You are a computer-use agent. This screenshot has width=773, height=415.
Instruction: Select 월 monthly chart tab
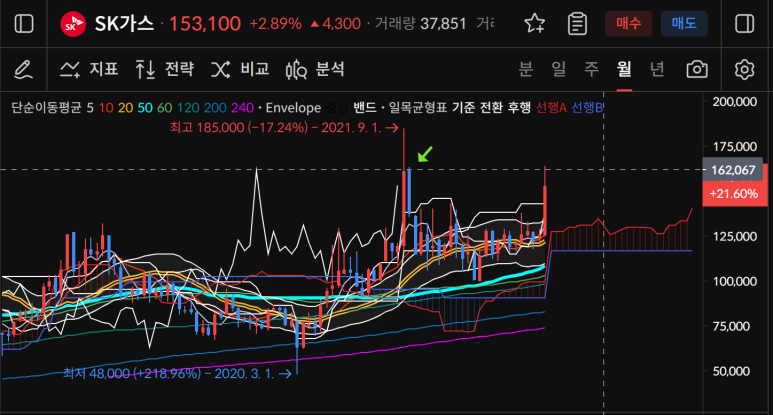tap(624, 69)
